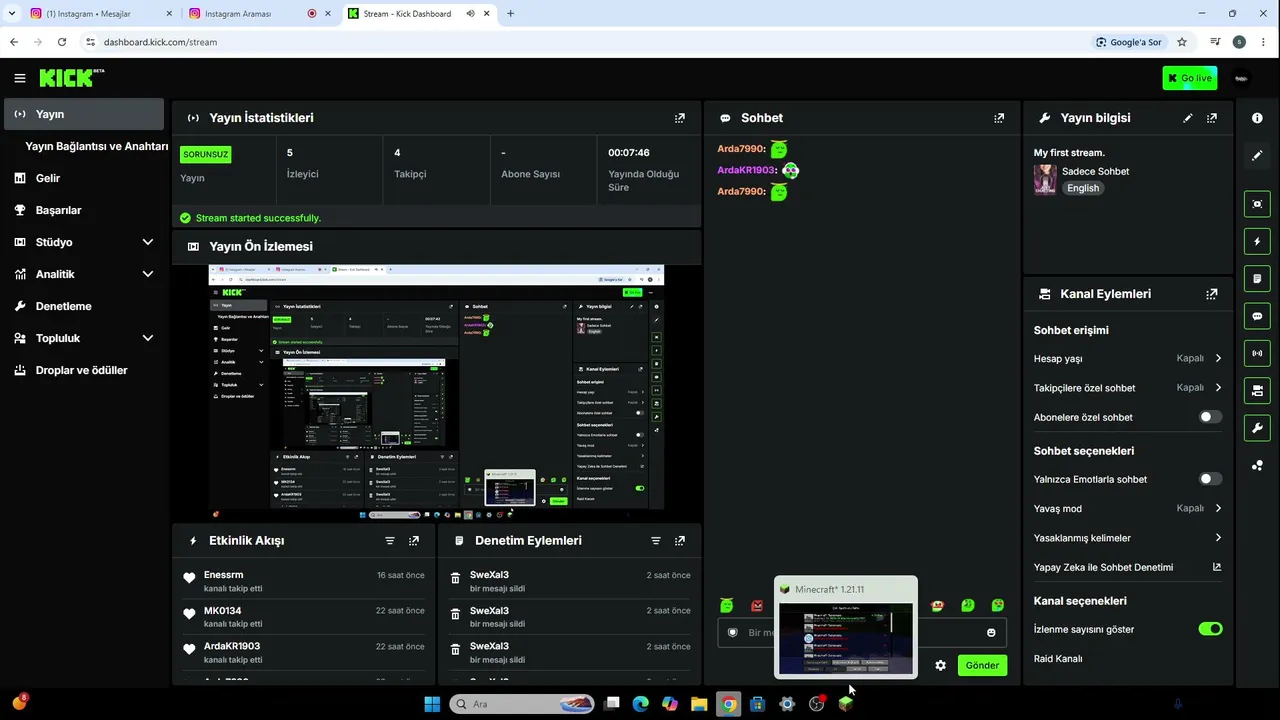The width and height of the screenshot is (1280, 720).
Task: Pop out the Yayın bilgisi panel
Action: pos(1212,118)
